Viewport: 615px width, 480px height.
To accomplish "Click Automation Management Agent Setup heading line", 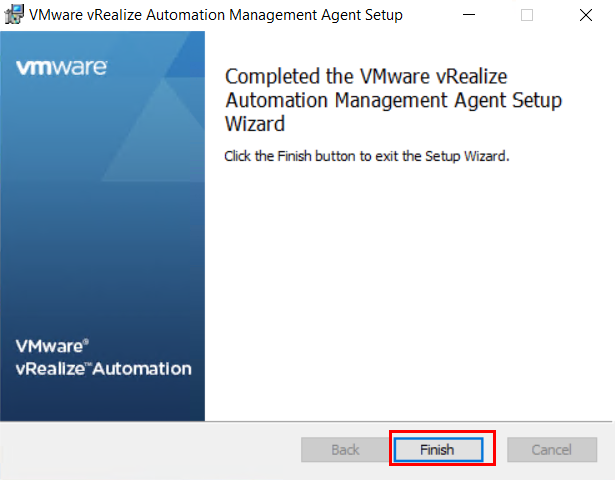I will [394, 100].
